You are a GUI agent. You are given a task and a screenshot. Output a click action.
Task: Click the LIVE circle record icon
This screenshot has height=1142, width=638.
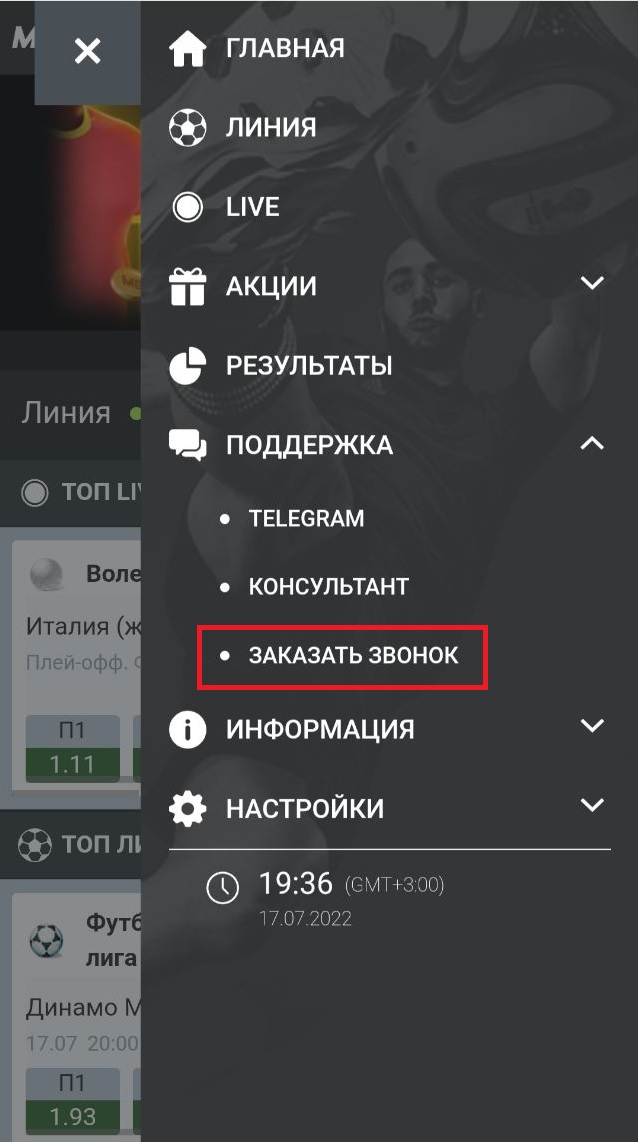188,208
